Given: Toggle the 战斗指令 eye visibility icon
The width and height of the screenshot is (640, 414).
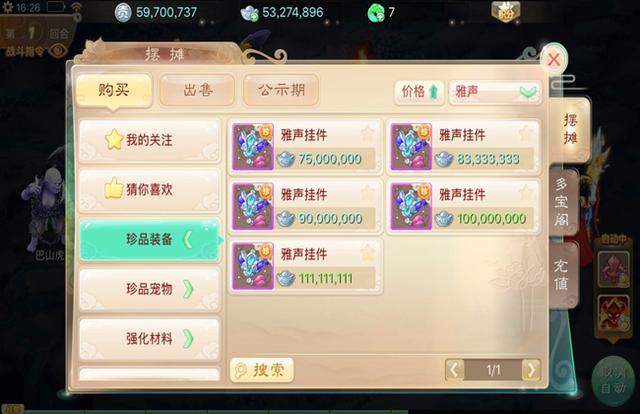Looking at the screenshot, I should (58, 51).
